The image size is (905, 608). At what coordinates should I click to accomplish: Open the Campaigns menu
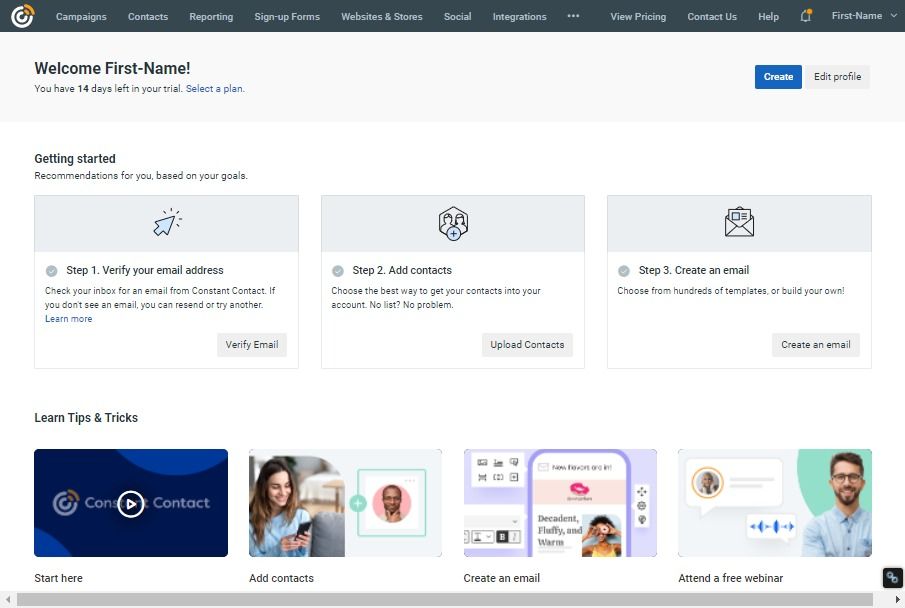81,17
